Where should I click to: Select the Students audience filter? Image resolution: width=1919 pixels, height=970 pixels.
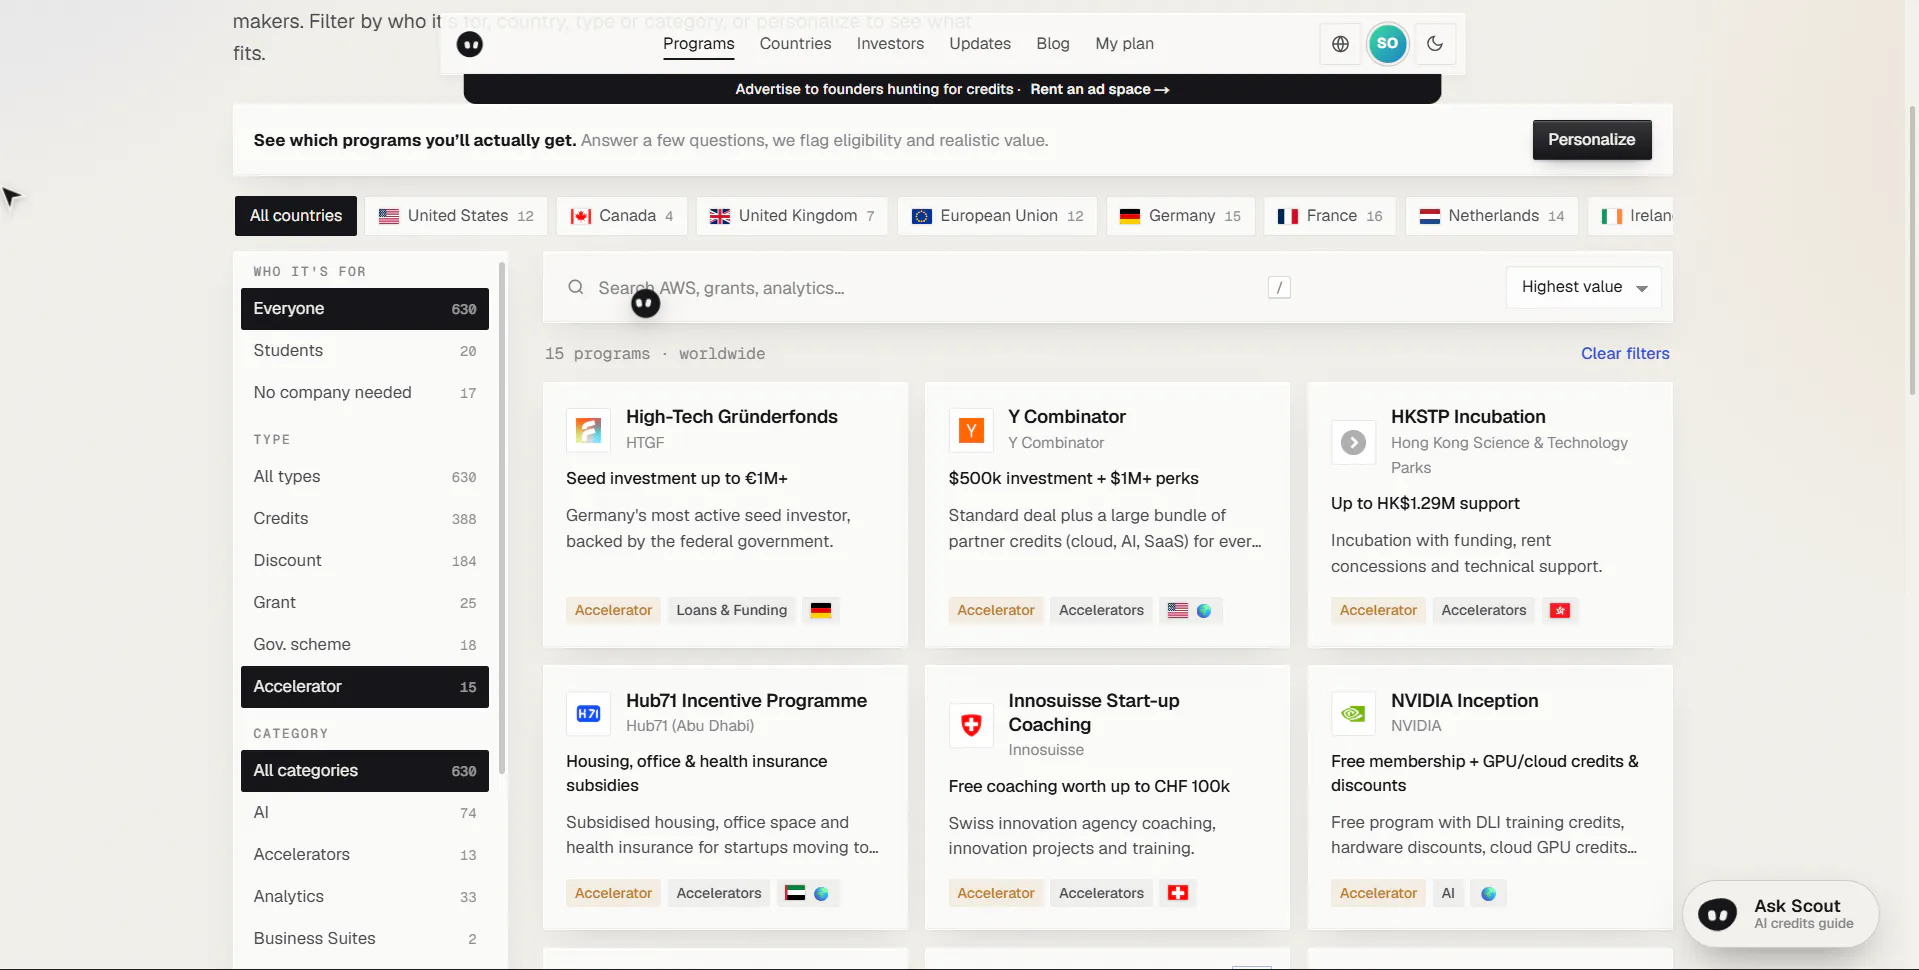tap(365, 351)
